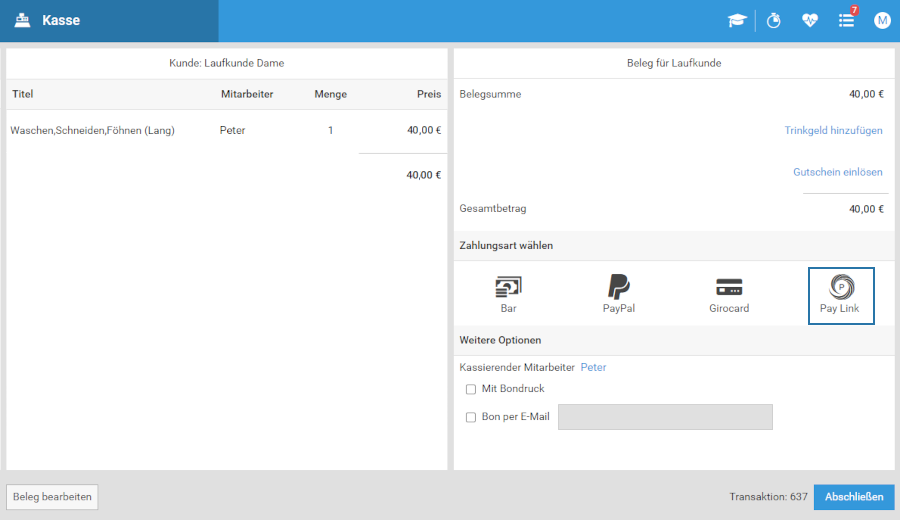Click Beleg für Laufkunde heading
This screenshot has height=520, width=900.
pyautogui.click(x=674, y=63)
